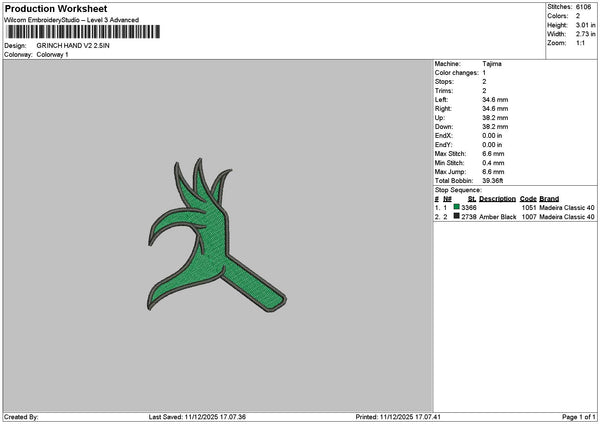Click stitch count '3366' in stop row 1
Image resolution: width=600 pixels, height=424 pixels.
point(469,208)
